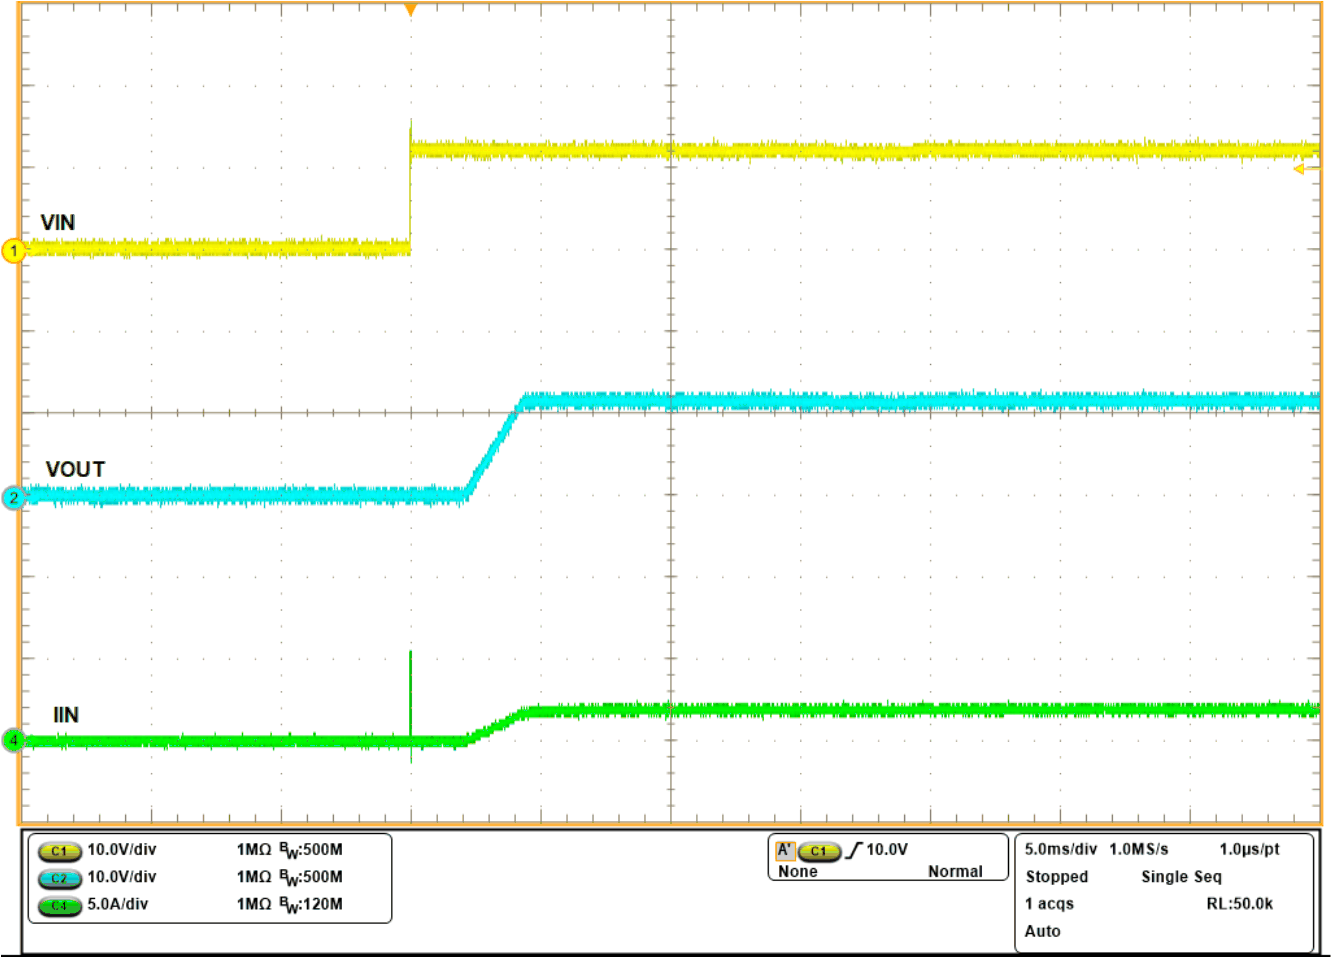The width and height of the screenshot is (1333, 958).
Task: Click the rising edge slope icon
Action: [x=857, y=849]
